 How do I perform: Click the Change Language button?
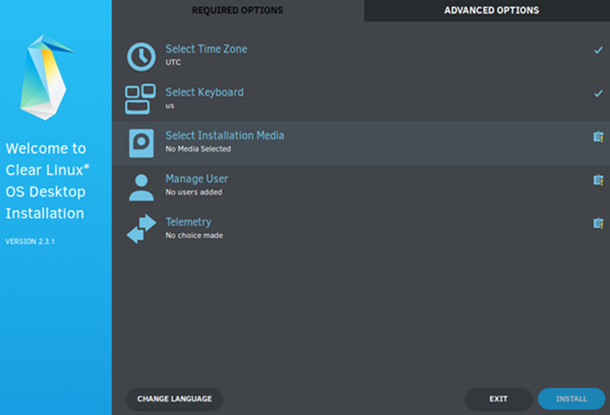click(174, 399)
